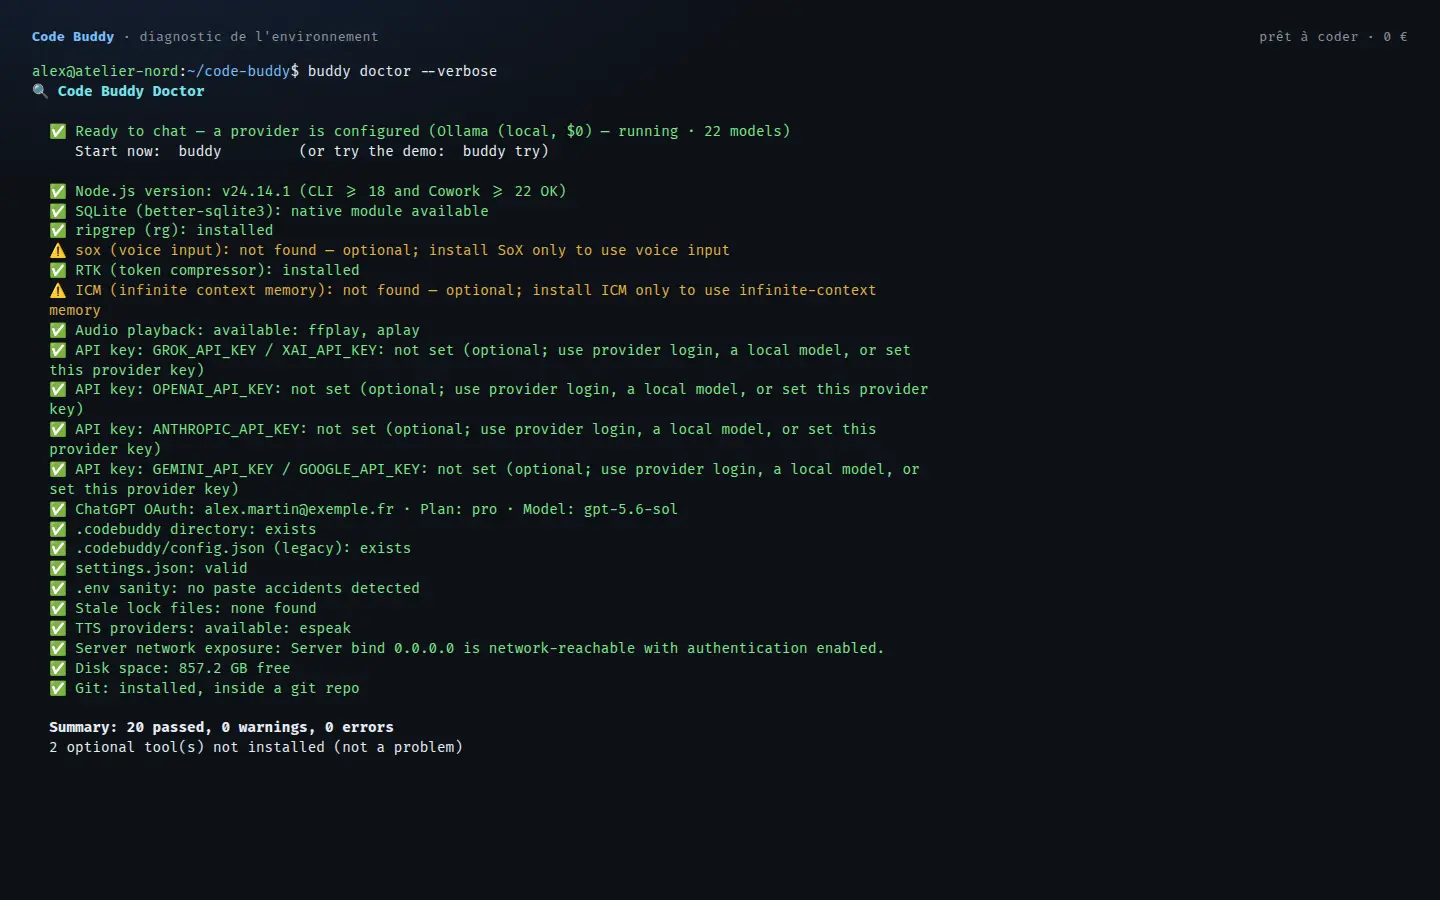Click the Code Buddy Doctor heading
The width and height of the screenshot is (1440, 900).
click(x=131, y=91)
